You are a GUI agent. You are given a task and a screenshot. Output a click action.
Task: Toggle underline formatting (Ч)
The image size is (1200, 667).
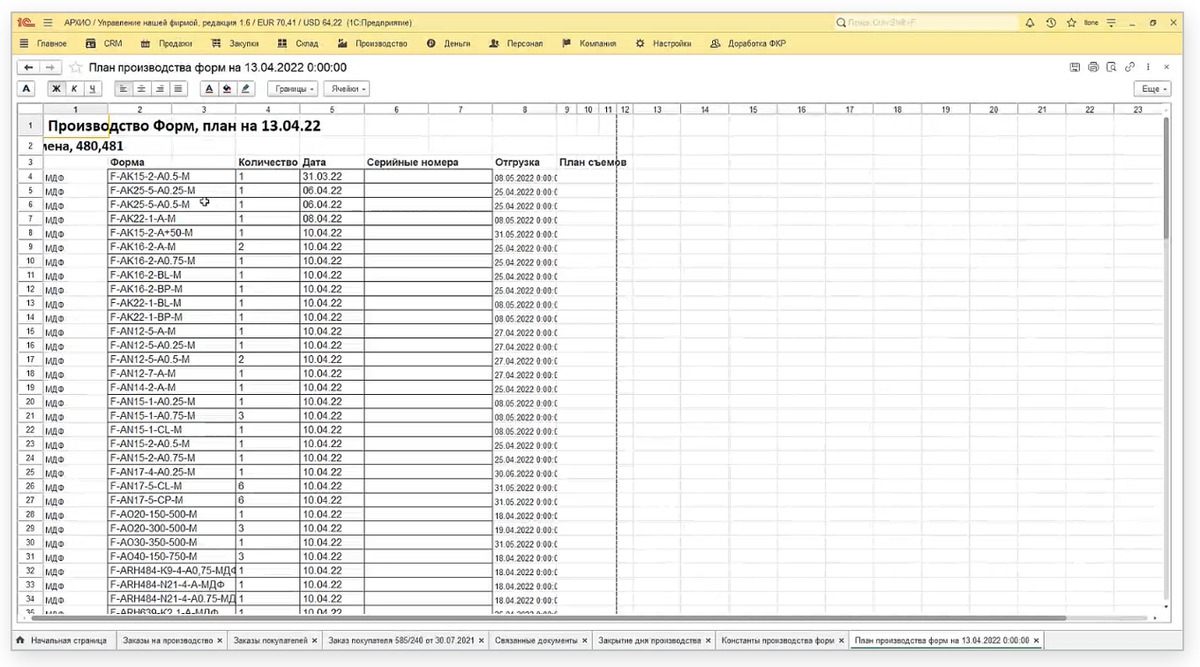[92, 89]
